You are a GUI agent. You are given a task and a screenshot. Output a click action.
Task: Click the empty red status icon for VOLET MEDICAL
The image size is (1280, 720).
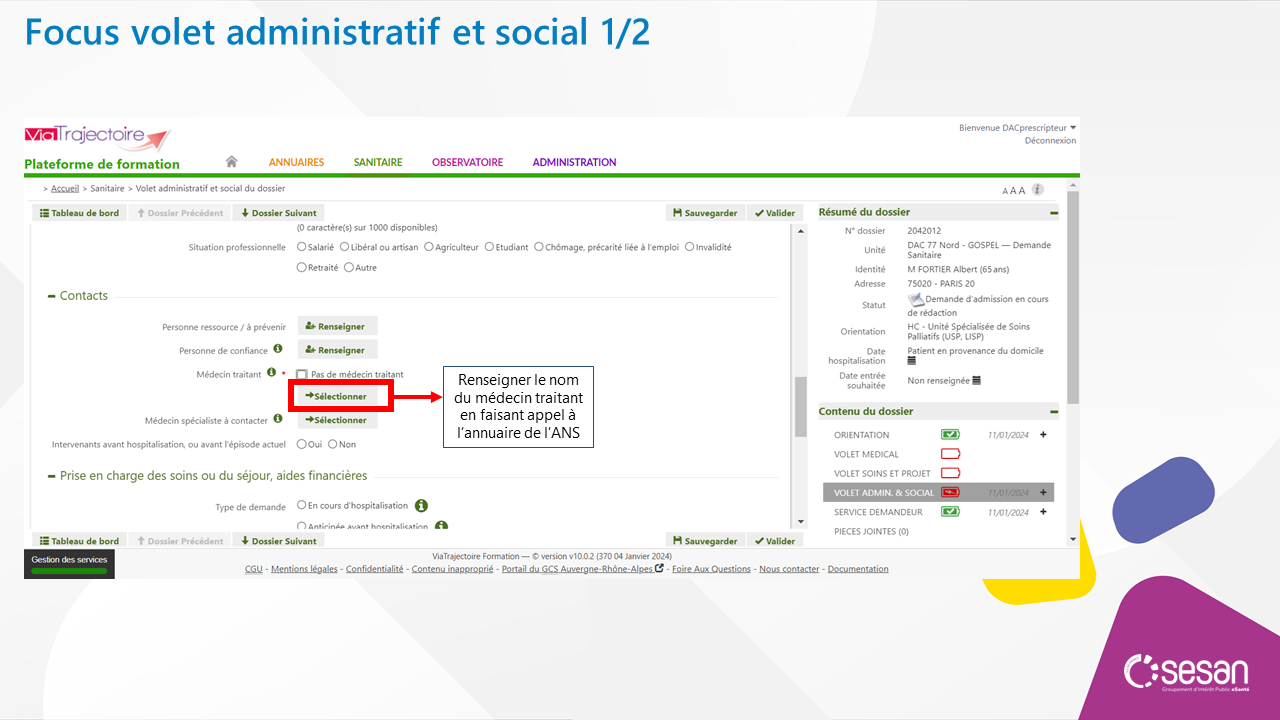tap(950, 454)
